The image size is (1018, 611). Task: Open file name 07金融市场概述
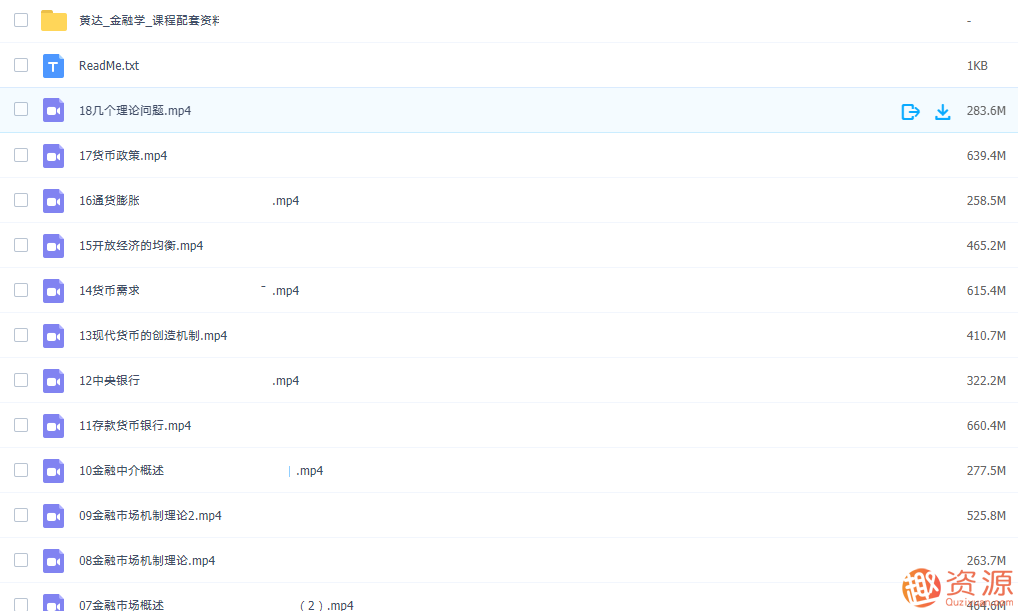[x=121, y=605]
